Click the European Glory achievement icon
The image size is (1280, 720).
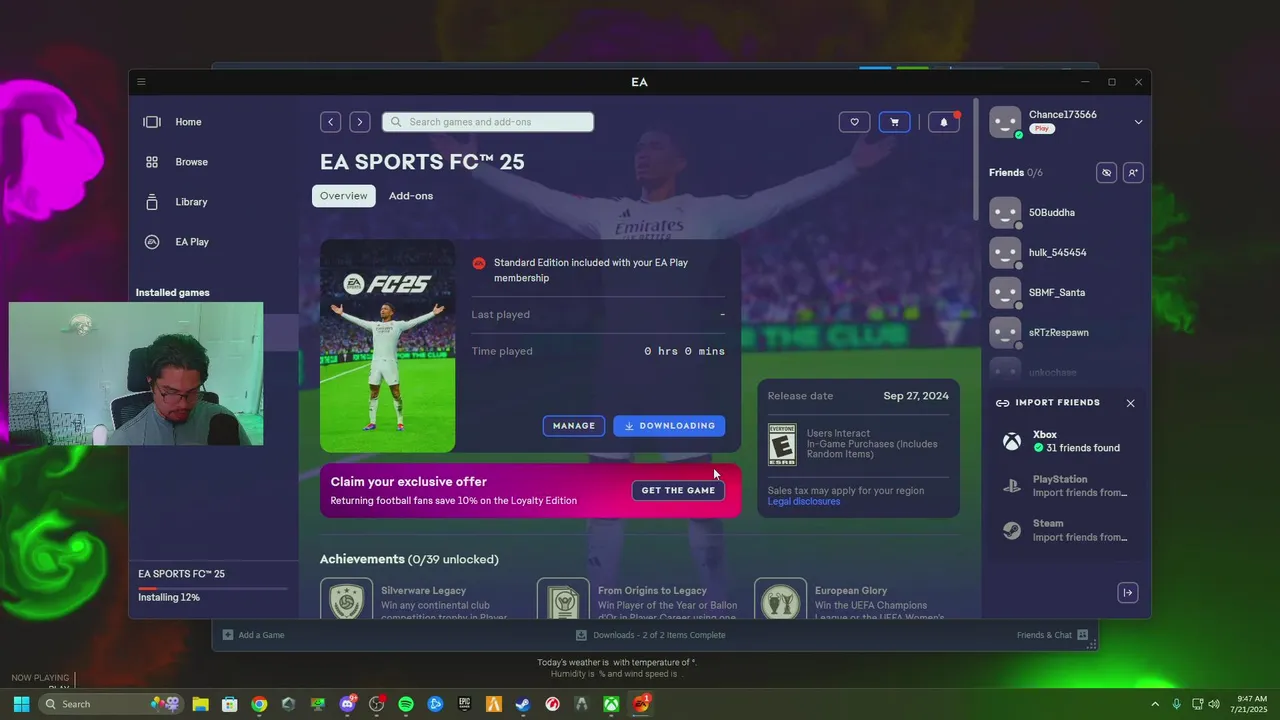780,599
